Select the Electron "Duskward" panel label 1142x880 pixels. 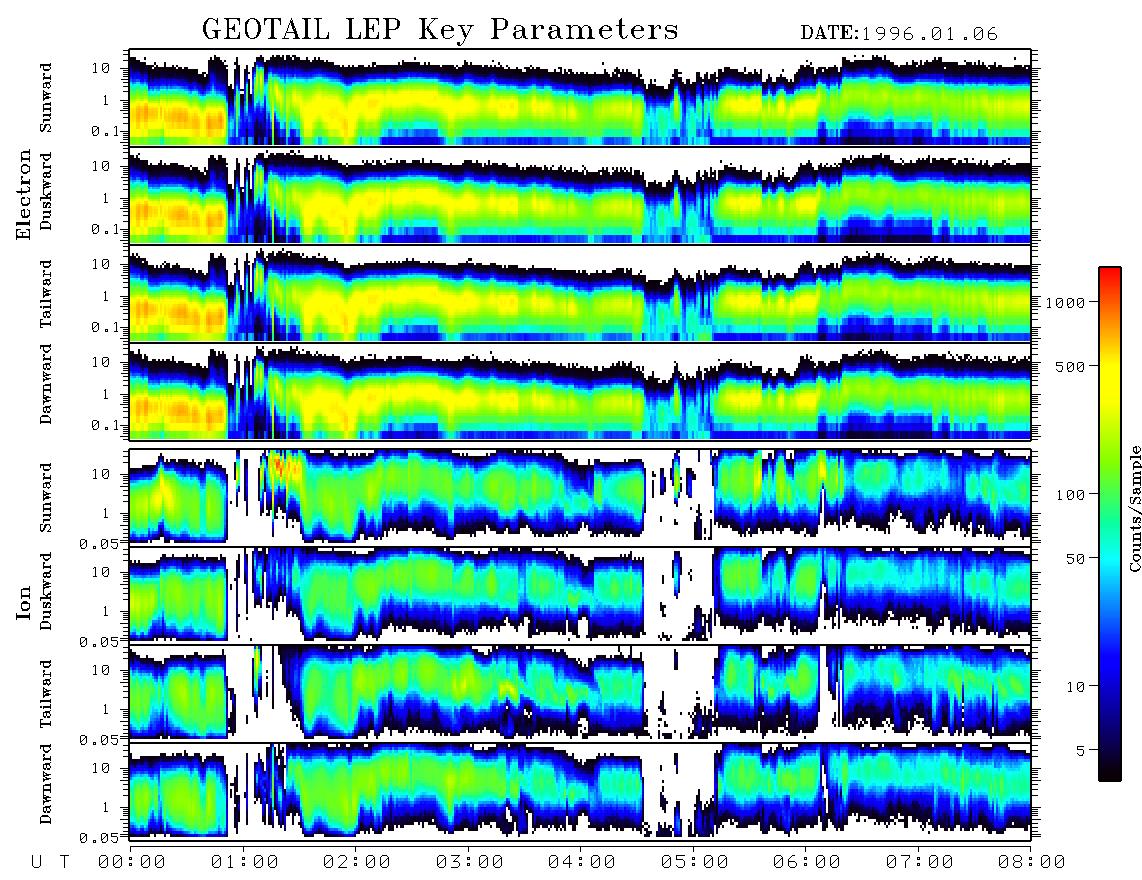[x=46, y=191]
